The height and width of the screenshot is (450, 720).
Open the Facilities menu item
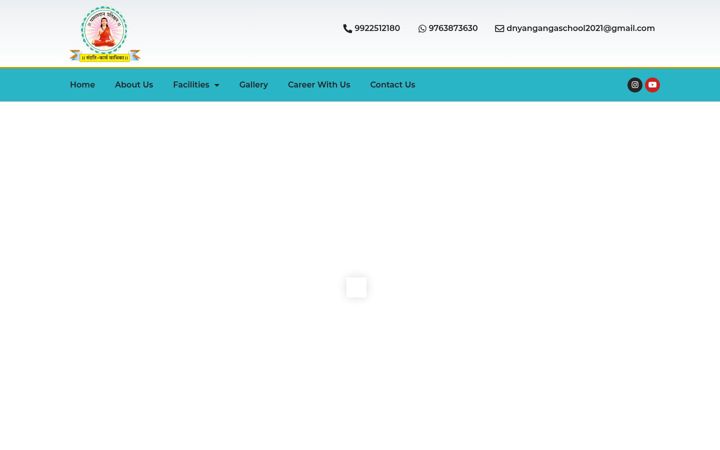coord(191,85)
